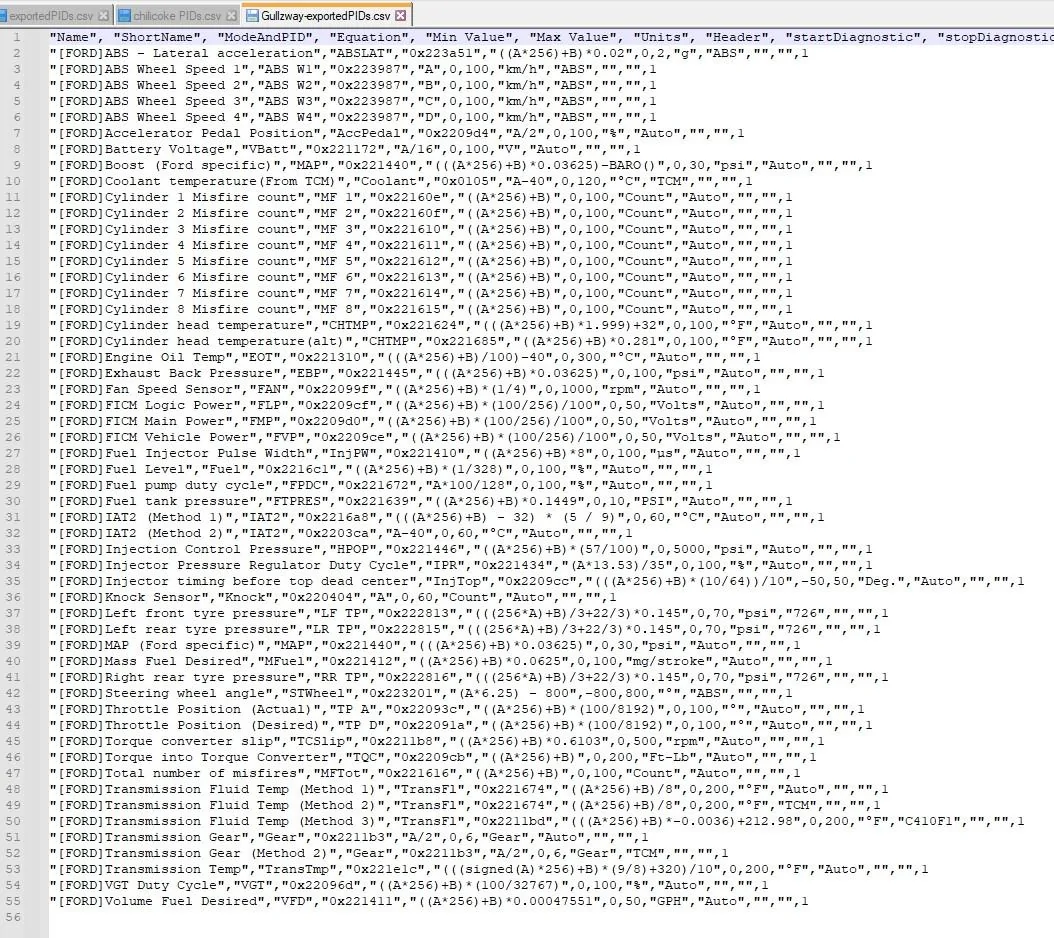Switch to the chilicoke PIDs.csv tab

(177, 15)
